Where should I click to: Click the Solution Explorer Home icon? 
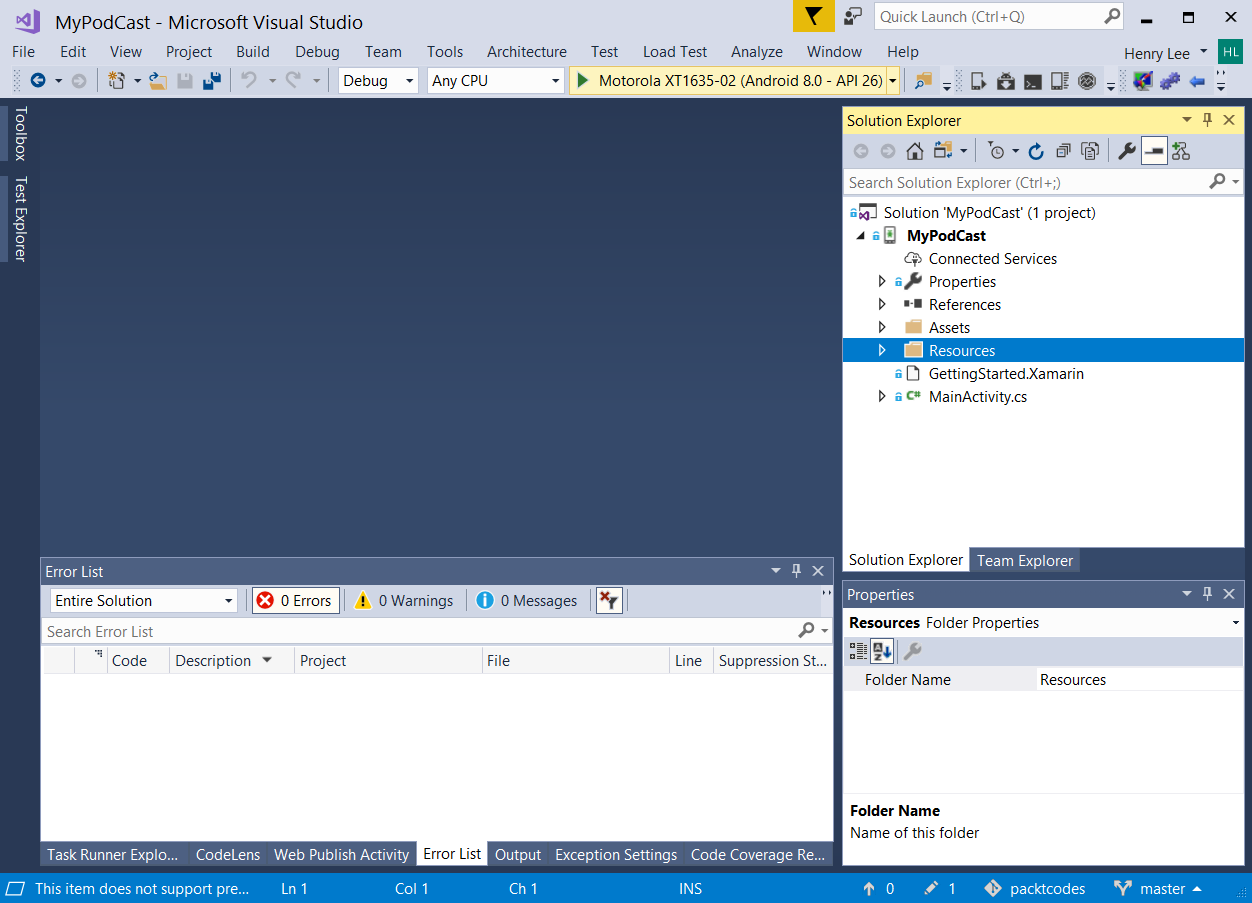pyautogui.click(x=914, y=151)
